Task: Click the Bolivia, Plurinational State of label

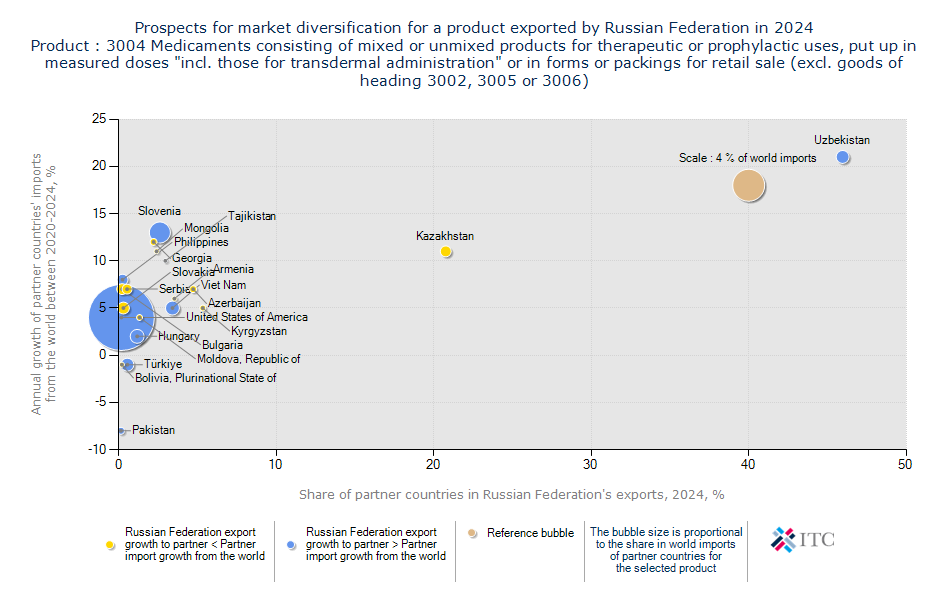Action: pyautogui.click(x=206, y=378)
